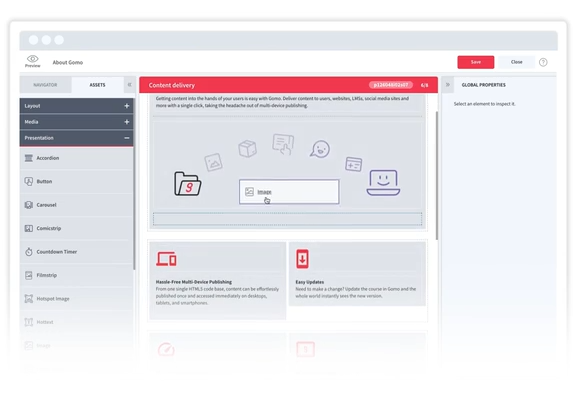Select the Filmstrip asset icon
This screenshot has height=410, width=576.
[x=29, y=275]
